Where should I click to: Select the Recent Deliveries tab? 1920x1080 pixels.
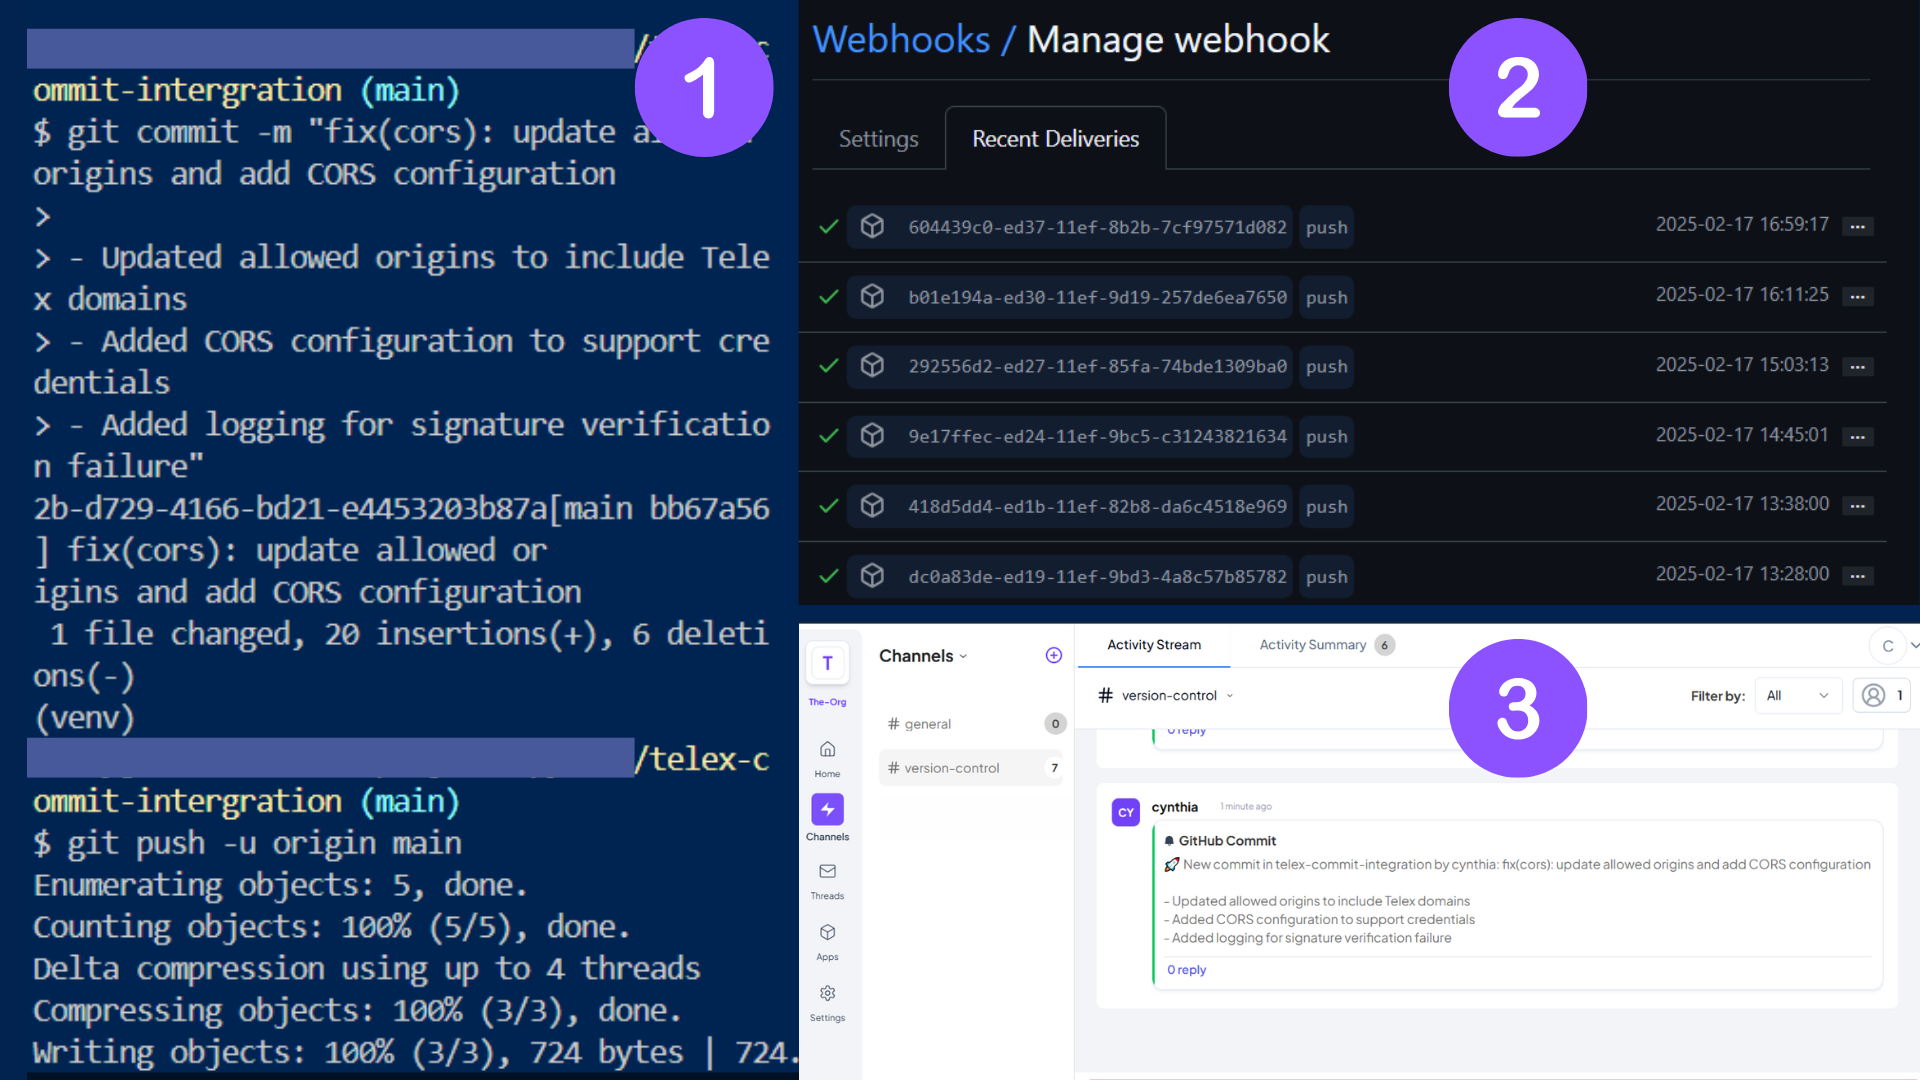click(x=1055, y=139)
